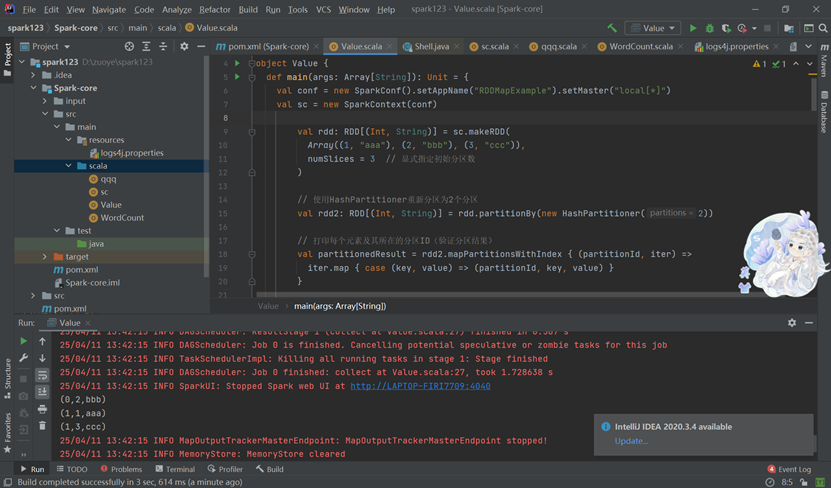Open the Value run configuration dropdown
831x488 pixels.
click(652, 28)
